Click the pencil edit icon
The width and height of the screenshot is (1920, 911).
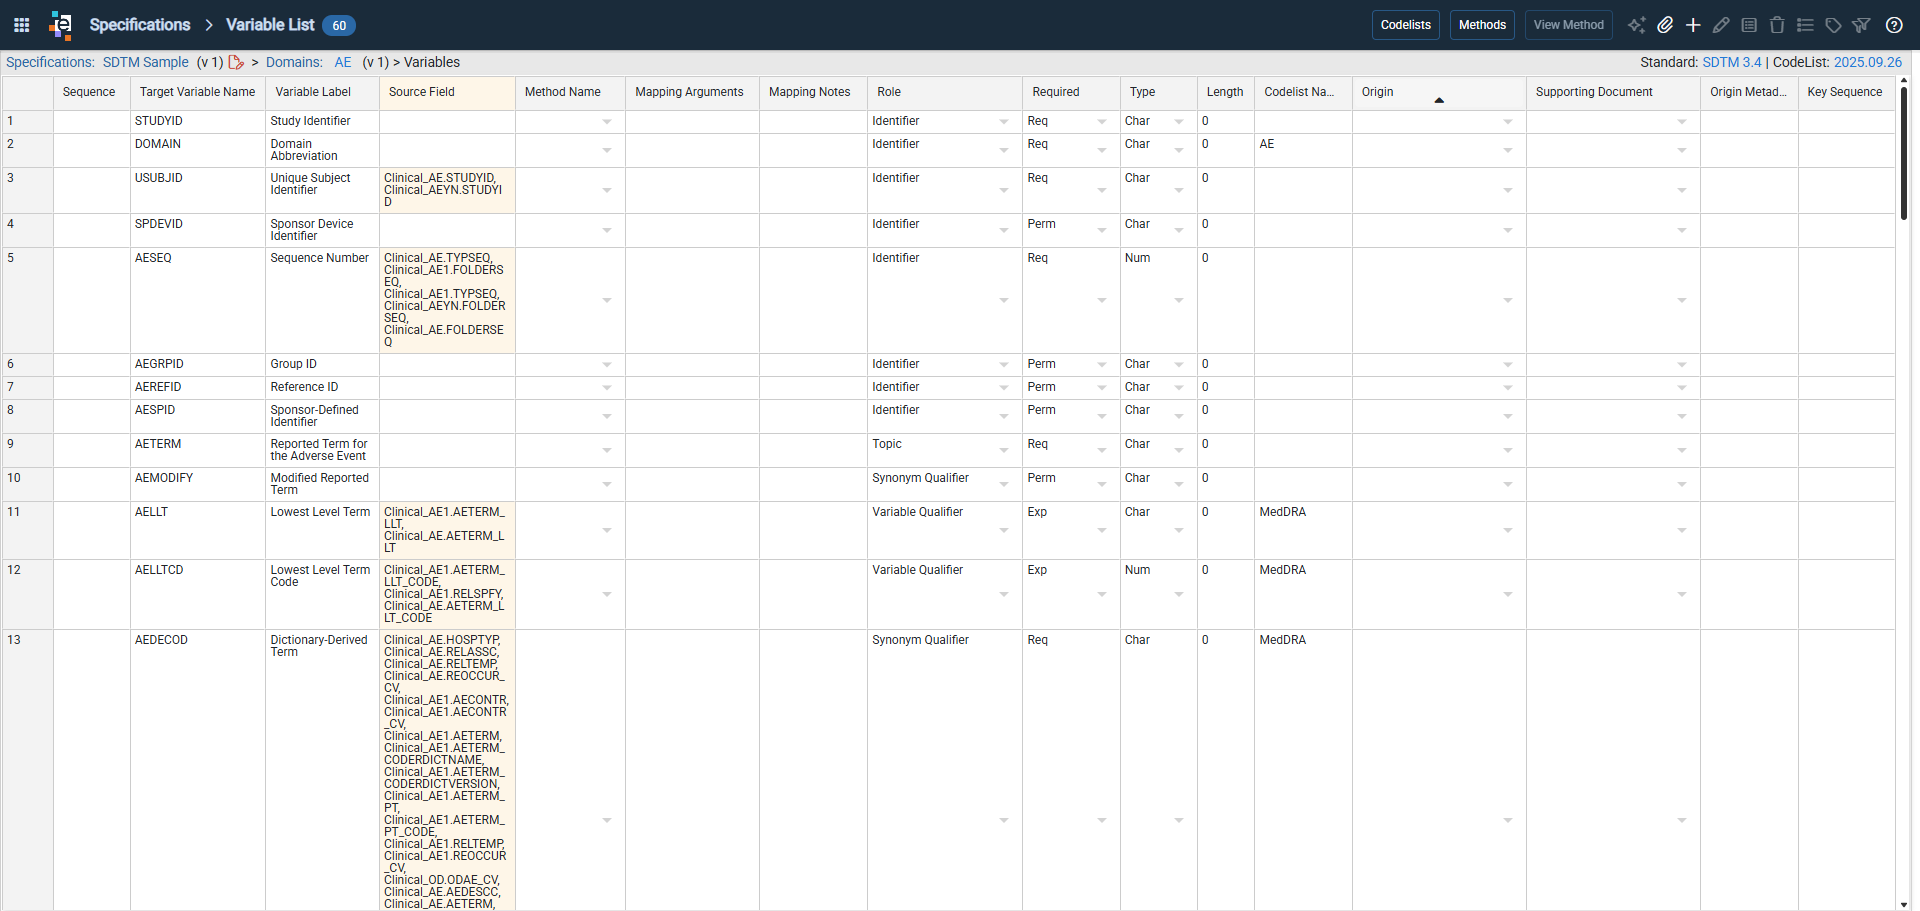pos(1721,25)
